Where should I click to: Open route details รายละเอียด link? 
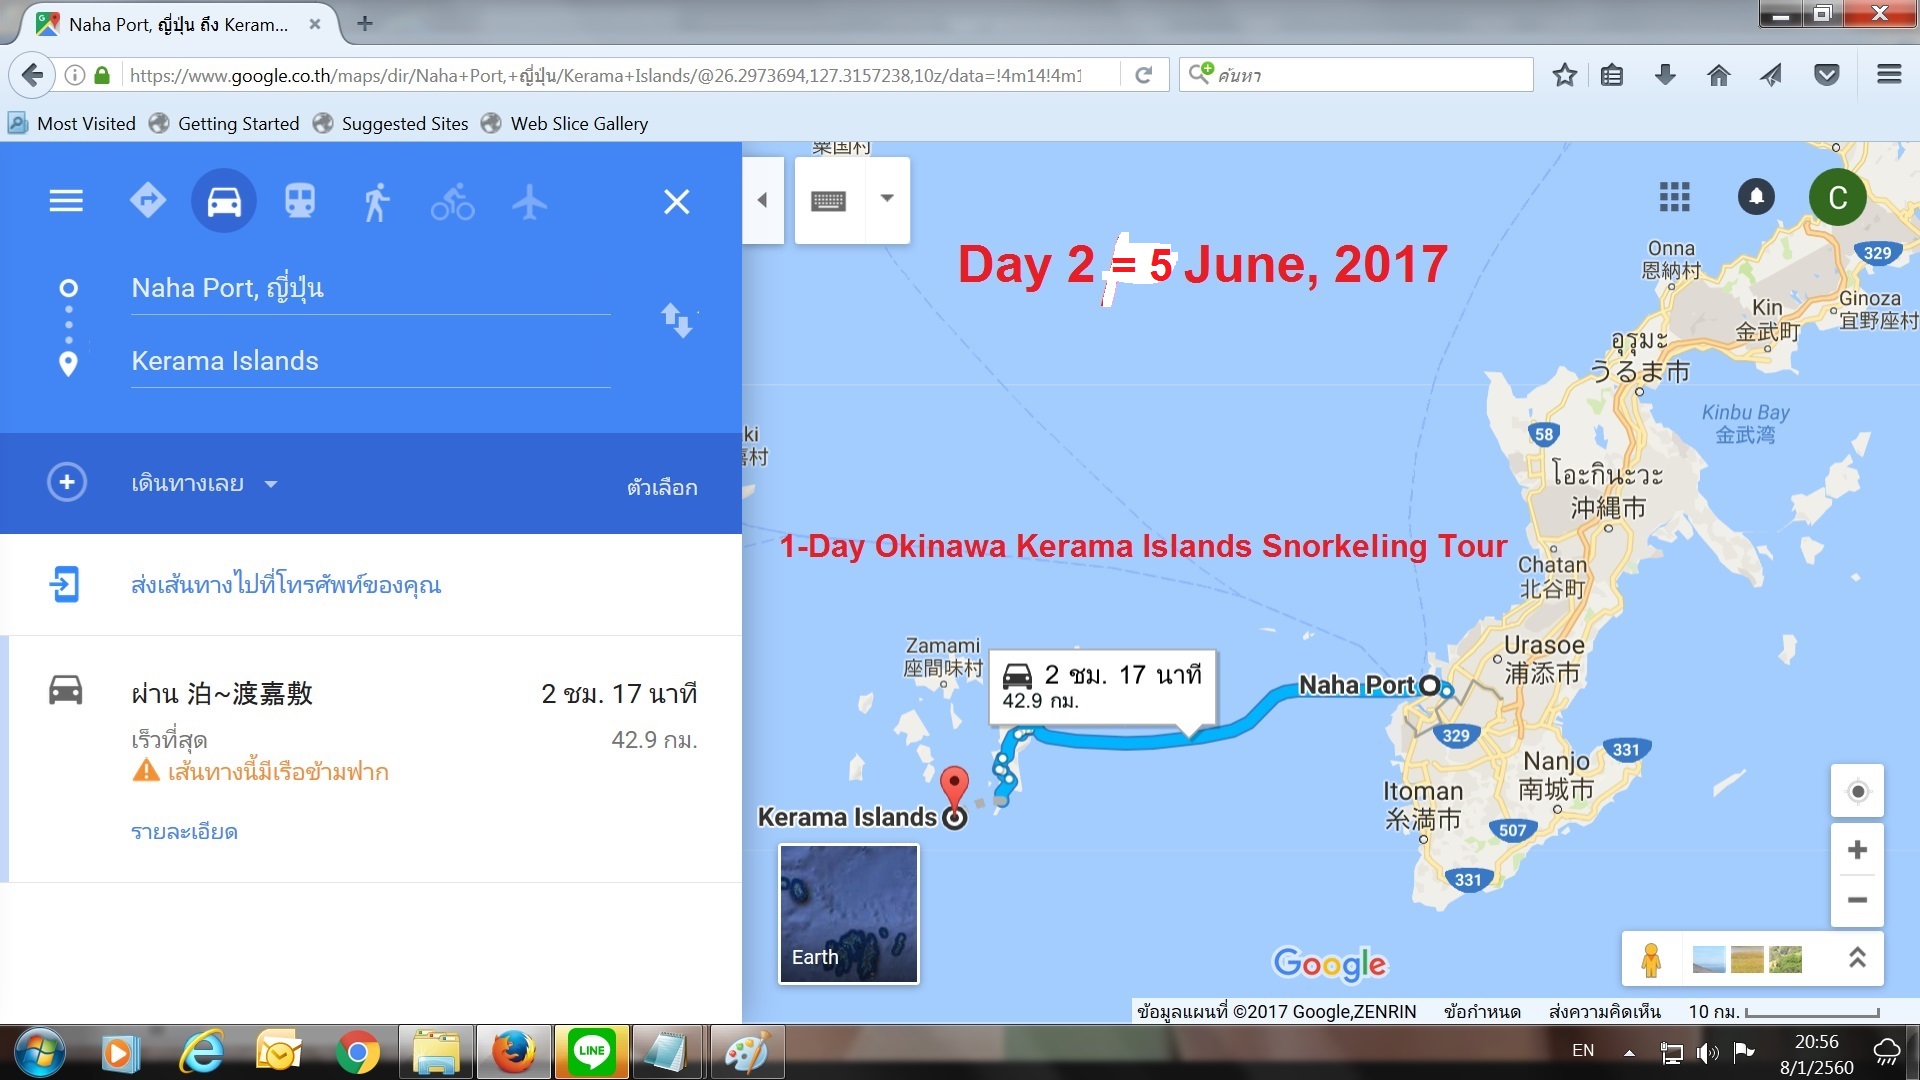(x=184, y=832)
